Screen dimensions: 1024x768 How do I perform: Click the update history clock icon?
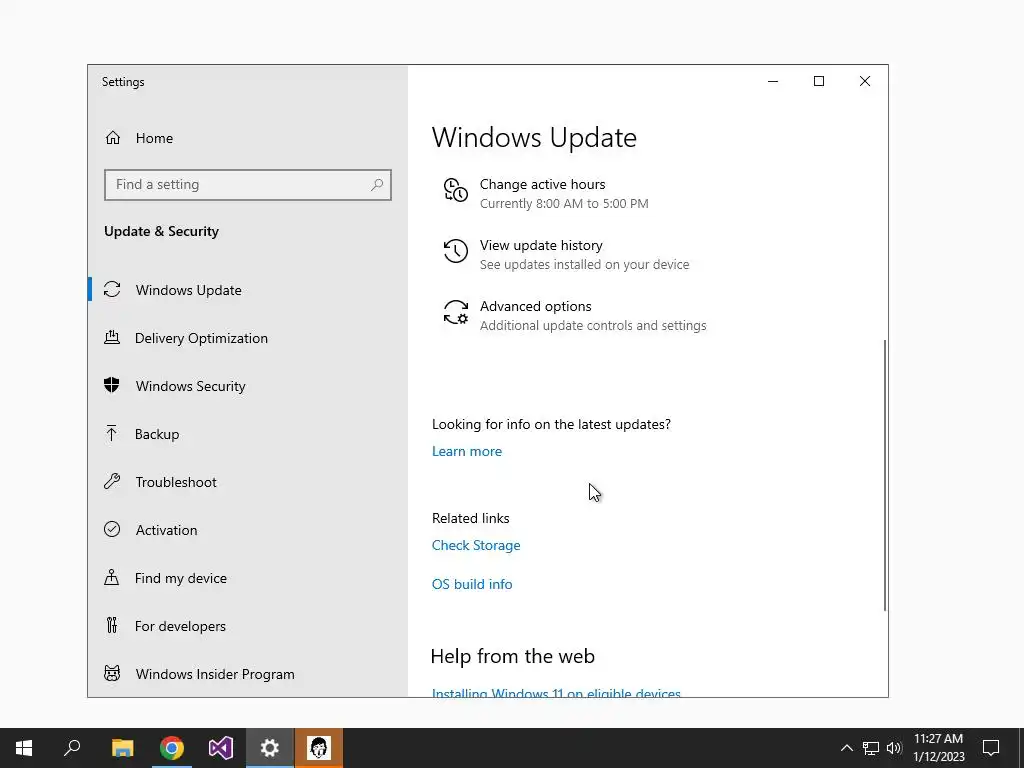tap(455, 251)
